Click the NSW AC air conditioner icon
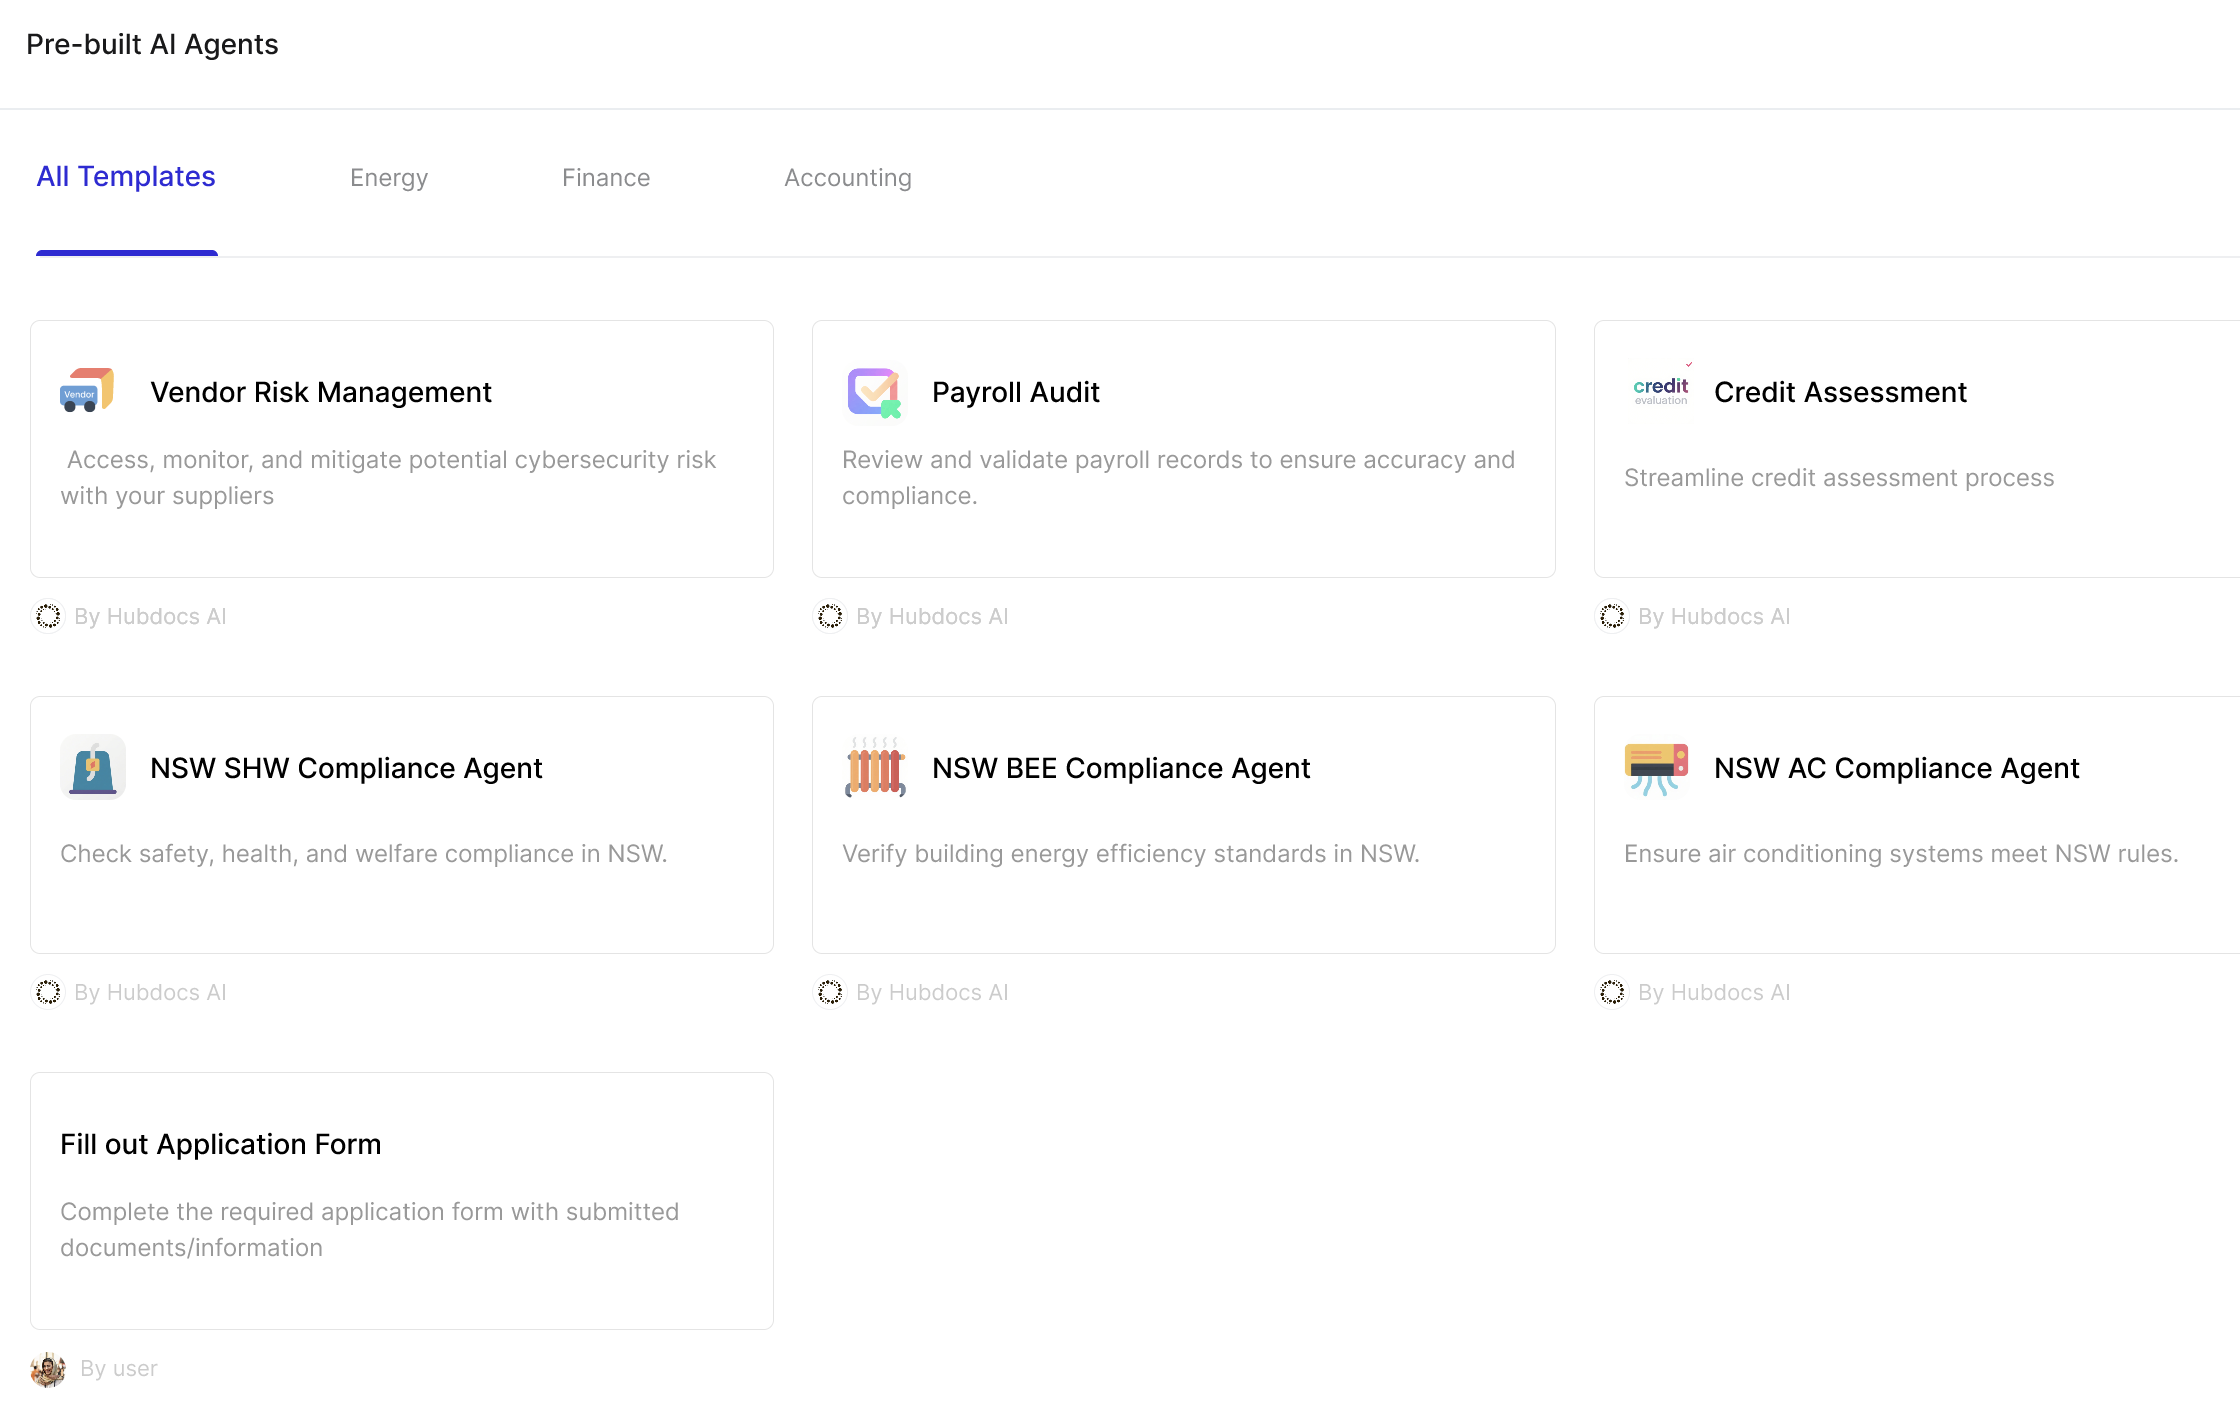 click(1656, 767)
